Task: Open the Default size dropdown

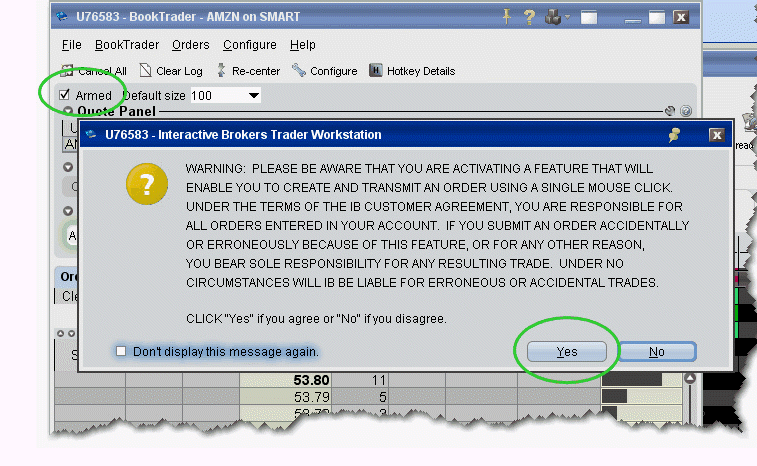Action: (x=254, y=96)
